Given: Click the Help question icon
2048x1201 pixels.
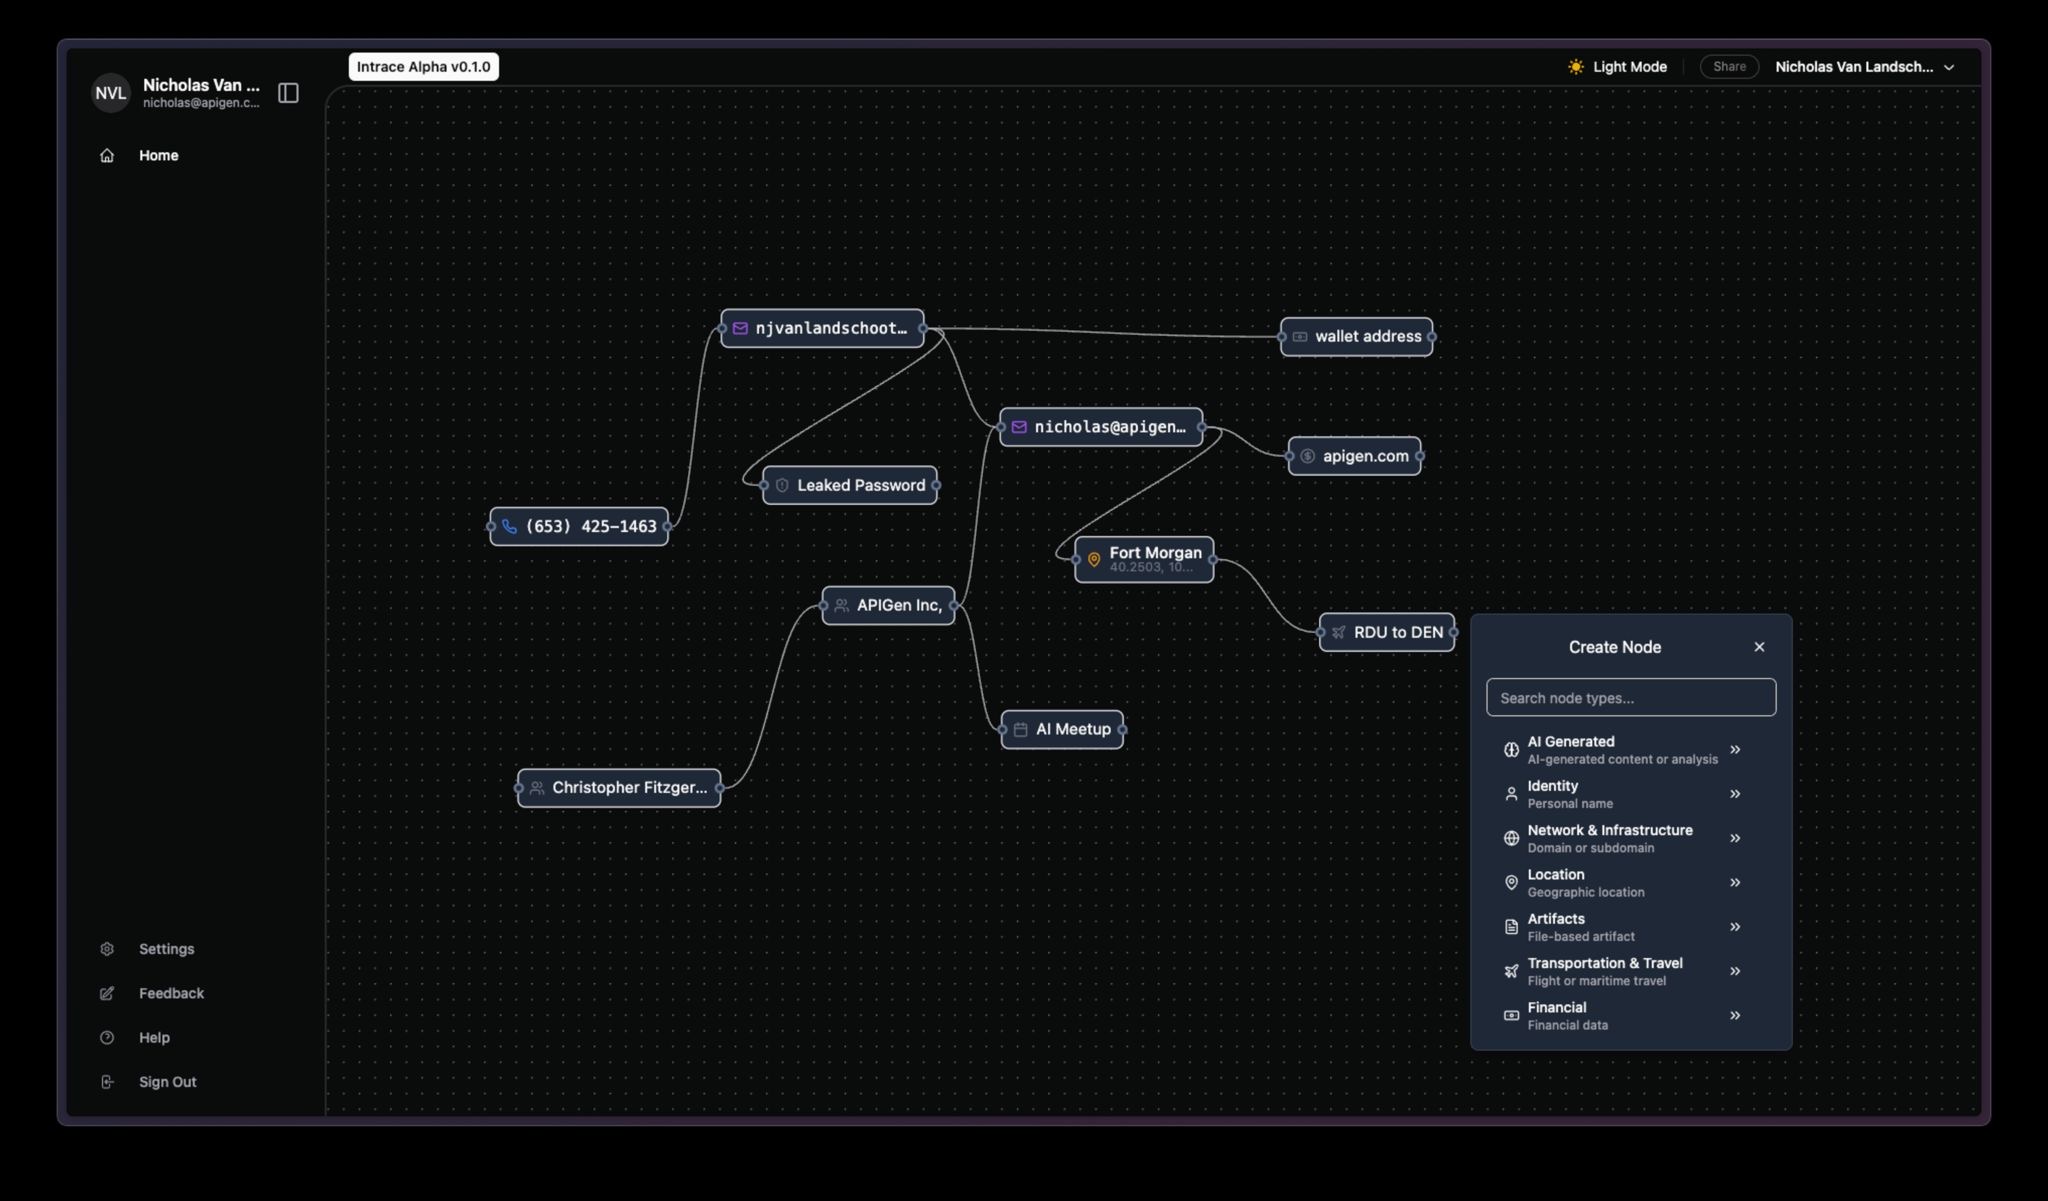Looking at the screenshot, I should 107,1037.
